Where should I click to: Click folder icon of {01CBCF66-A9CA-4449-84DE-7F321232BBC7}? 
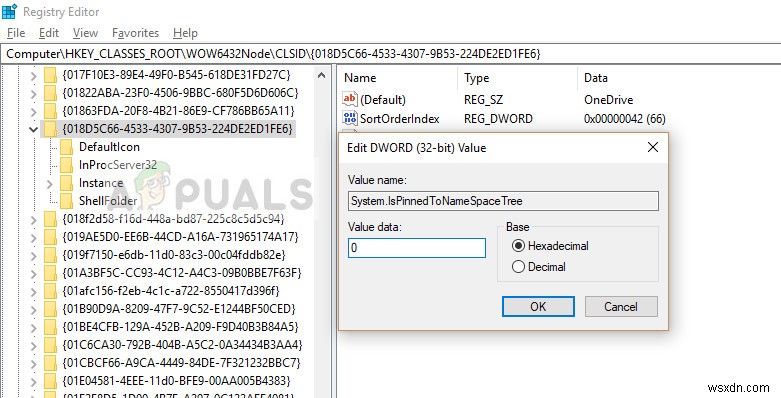[x=50, y=363]
